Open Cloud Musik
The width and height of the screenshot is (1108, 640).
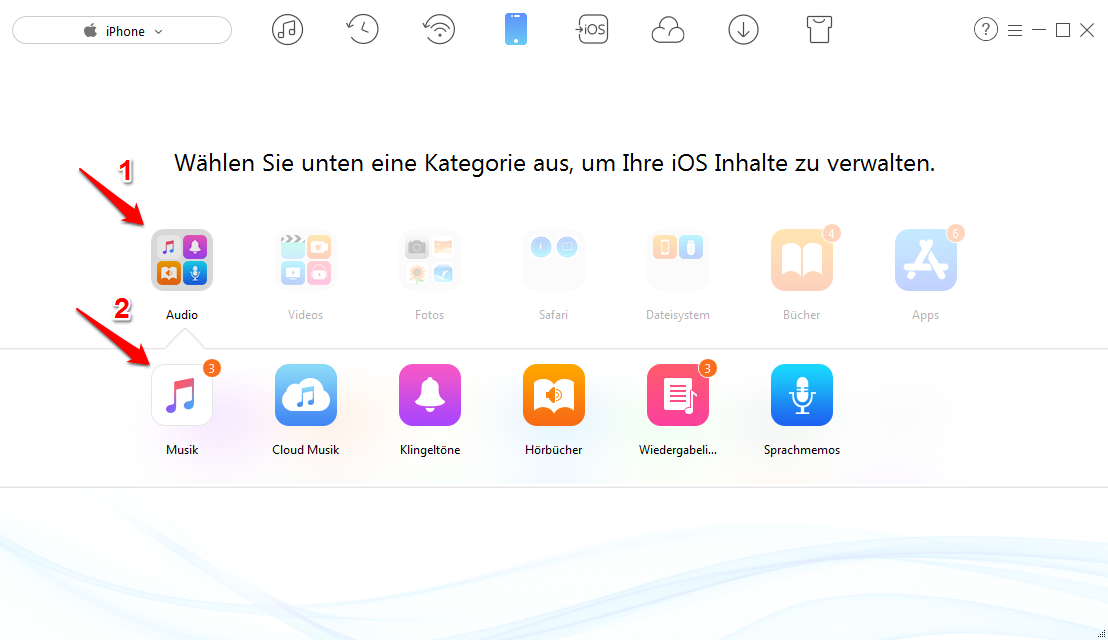(306, 395)
